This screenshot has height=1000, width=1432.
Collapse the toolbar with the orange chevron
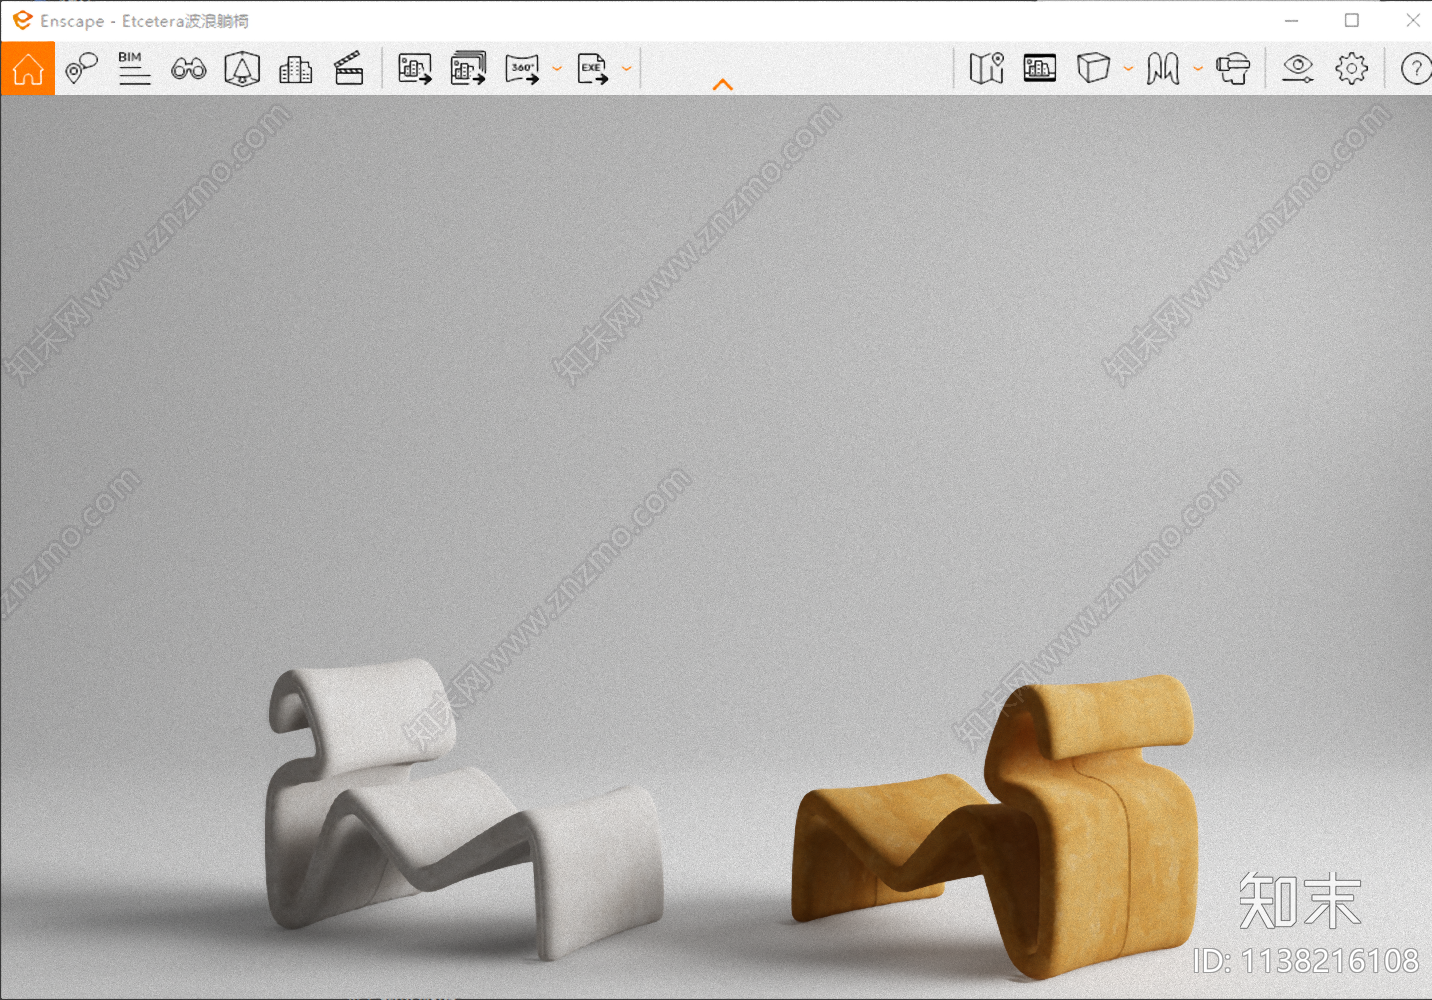723,85
